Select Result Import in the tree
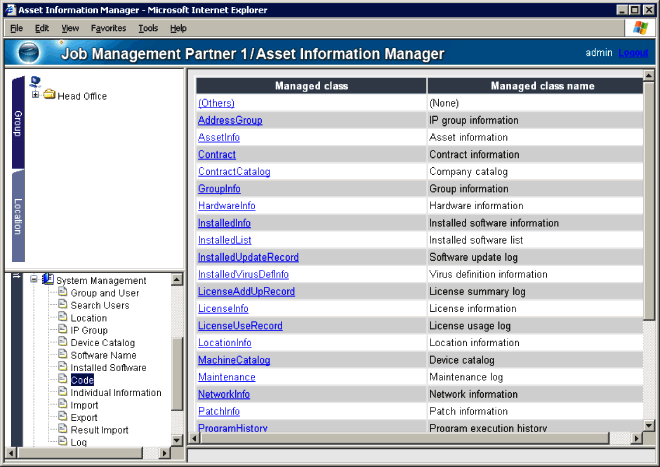 coord(99,430)
